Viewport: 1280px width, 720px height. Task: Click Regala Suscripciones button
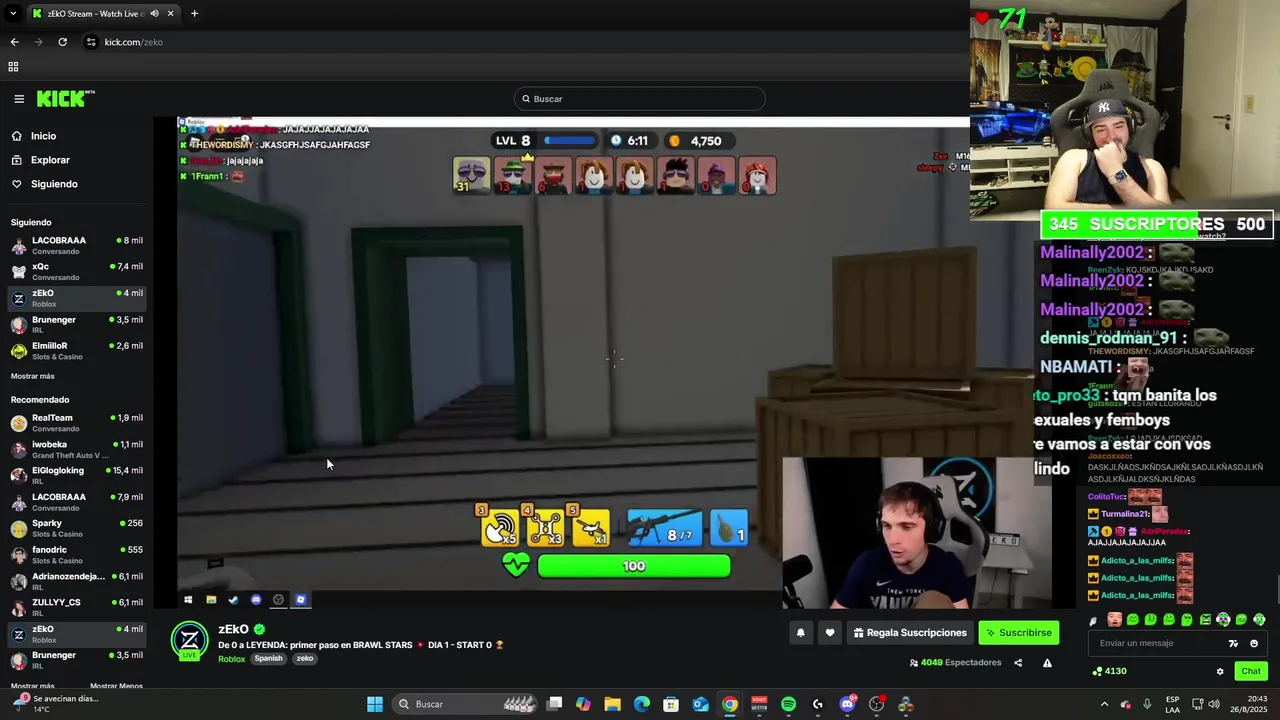910,633
